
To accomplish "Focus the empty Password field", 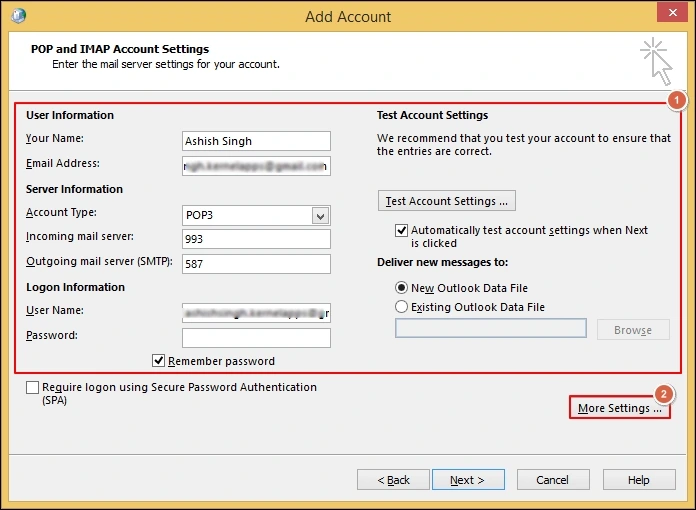I will pos(256,338).
